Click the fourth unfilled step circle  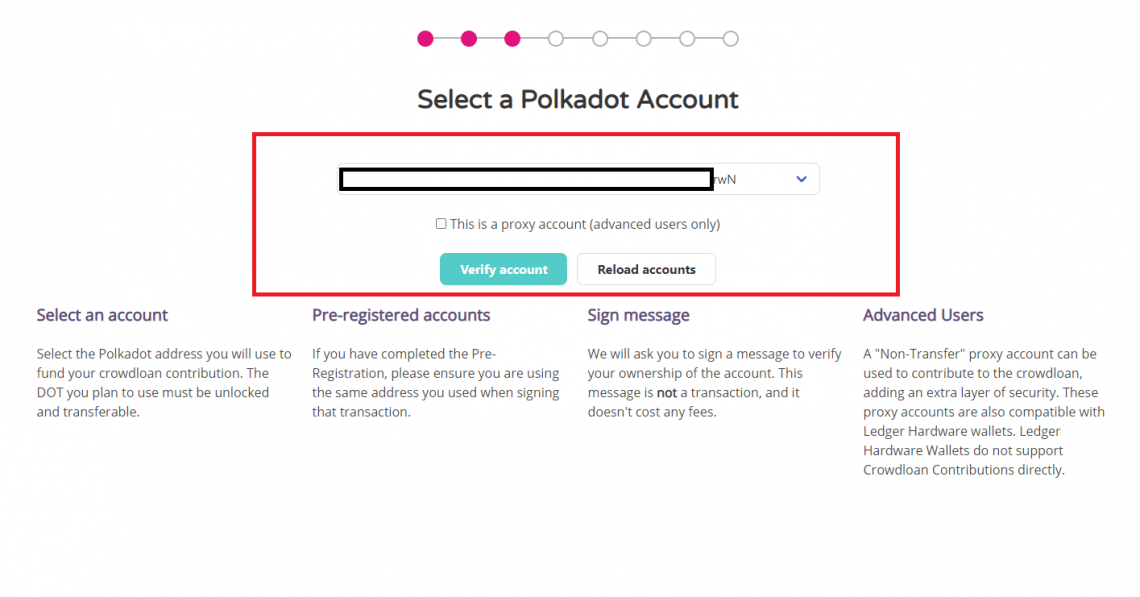coord(556,38)
